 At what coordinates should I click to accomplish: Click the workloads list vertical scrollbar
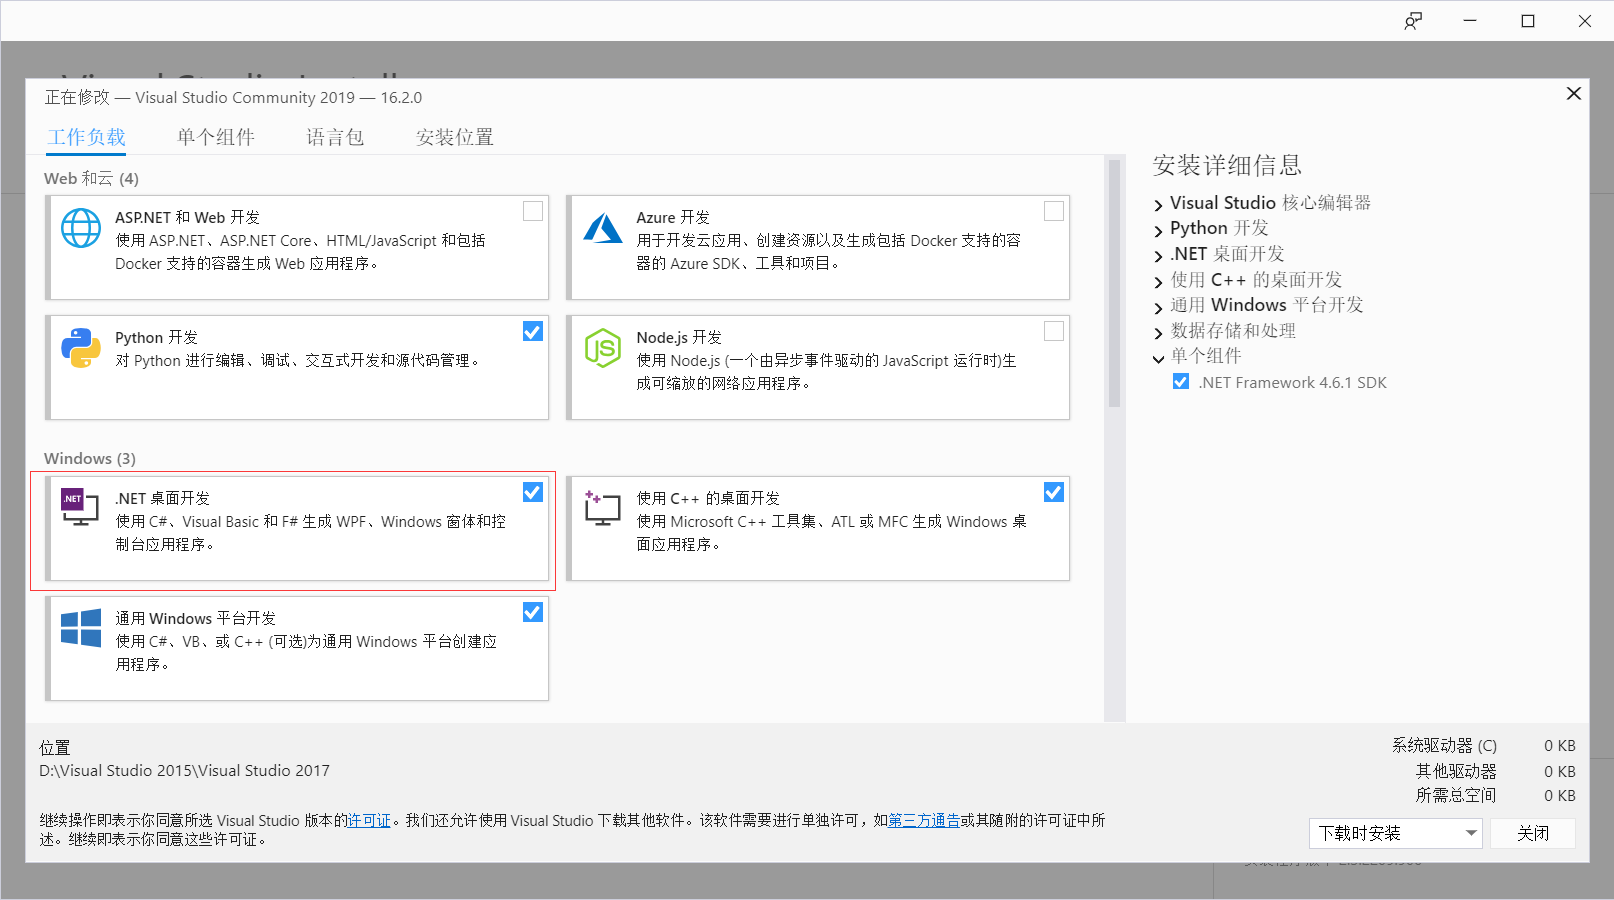pos(1114,283)
